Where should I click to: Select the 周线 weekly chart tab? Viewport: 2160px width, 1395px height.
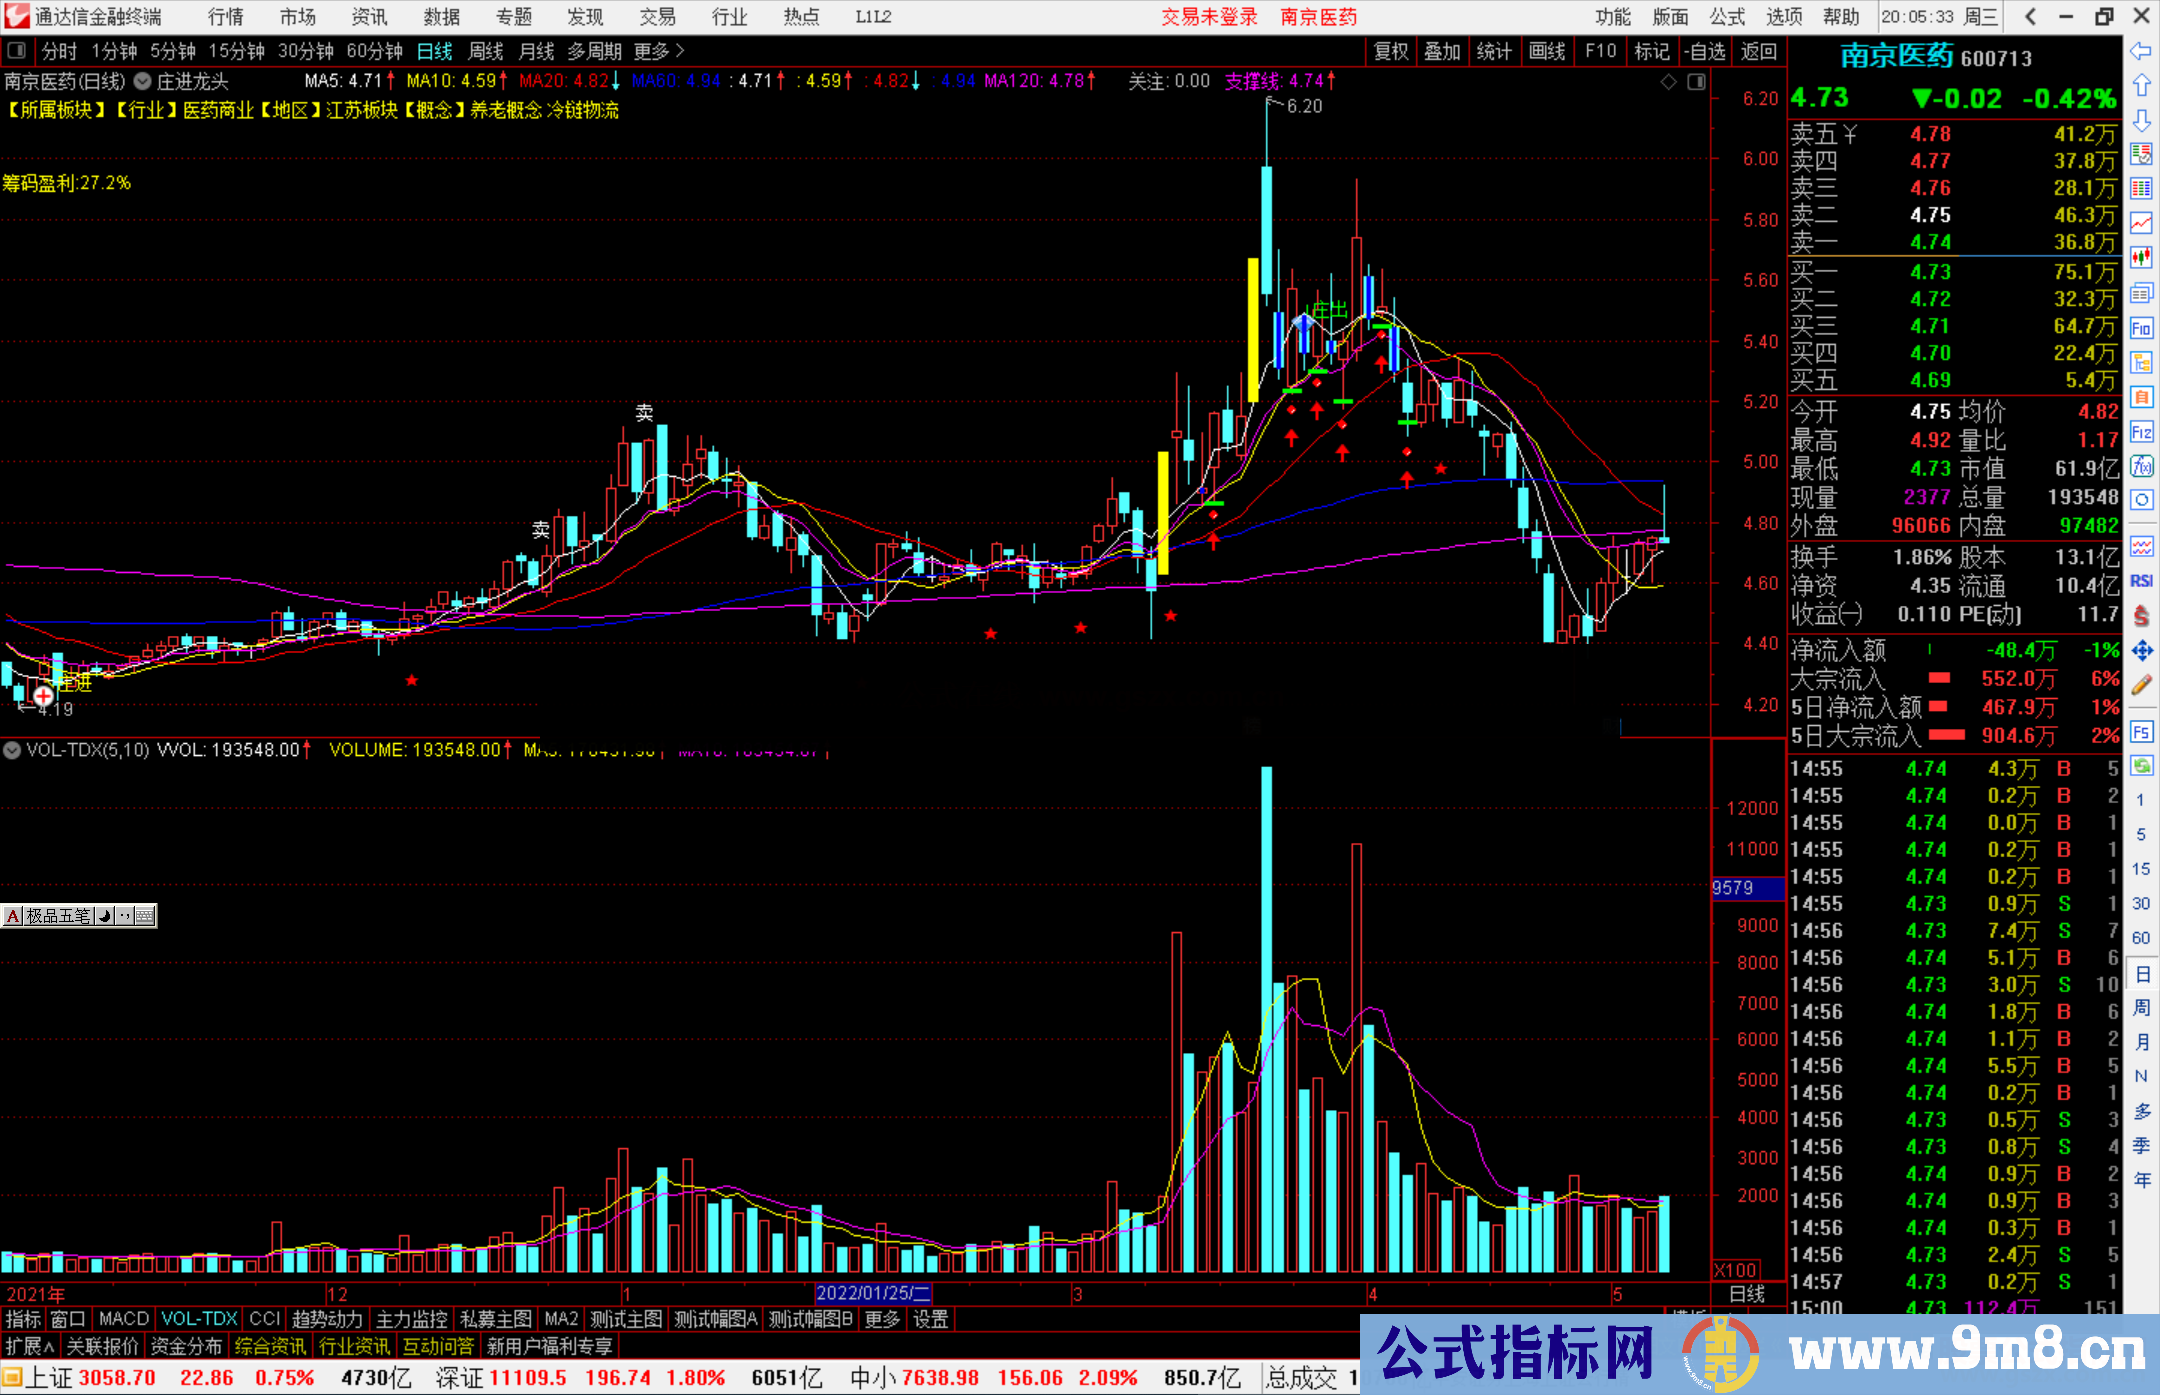point(486,51)
